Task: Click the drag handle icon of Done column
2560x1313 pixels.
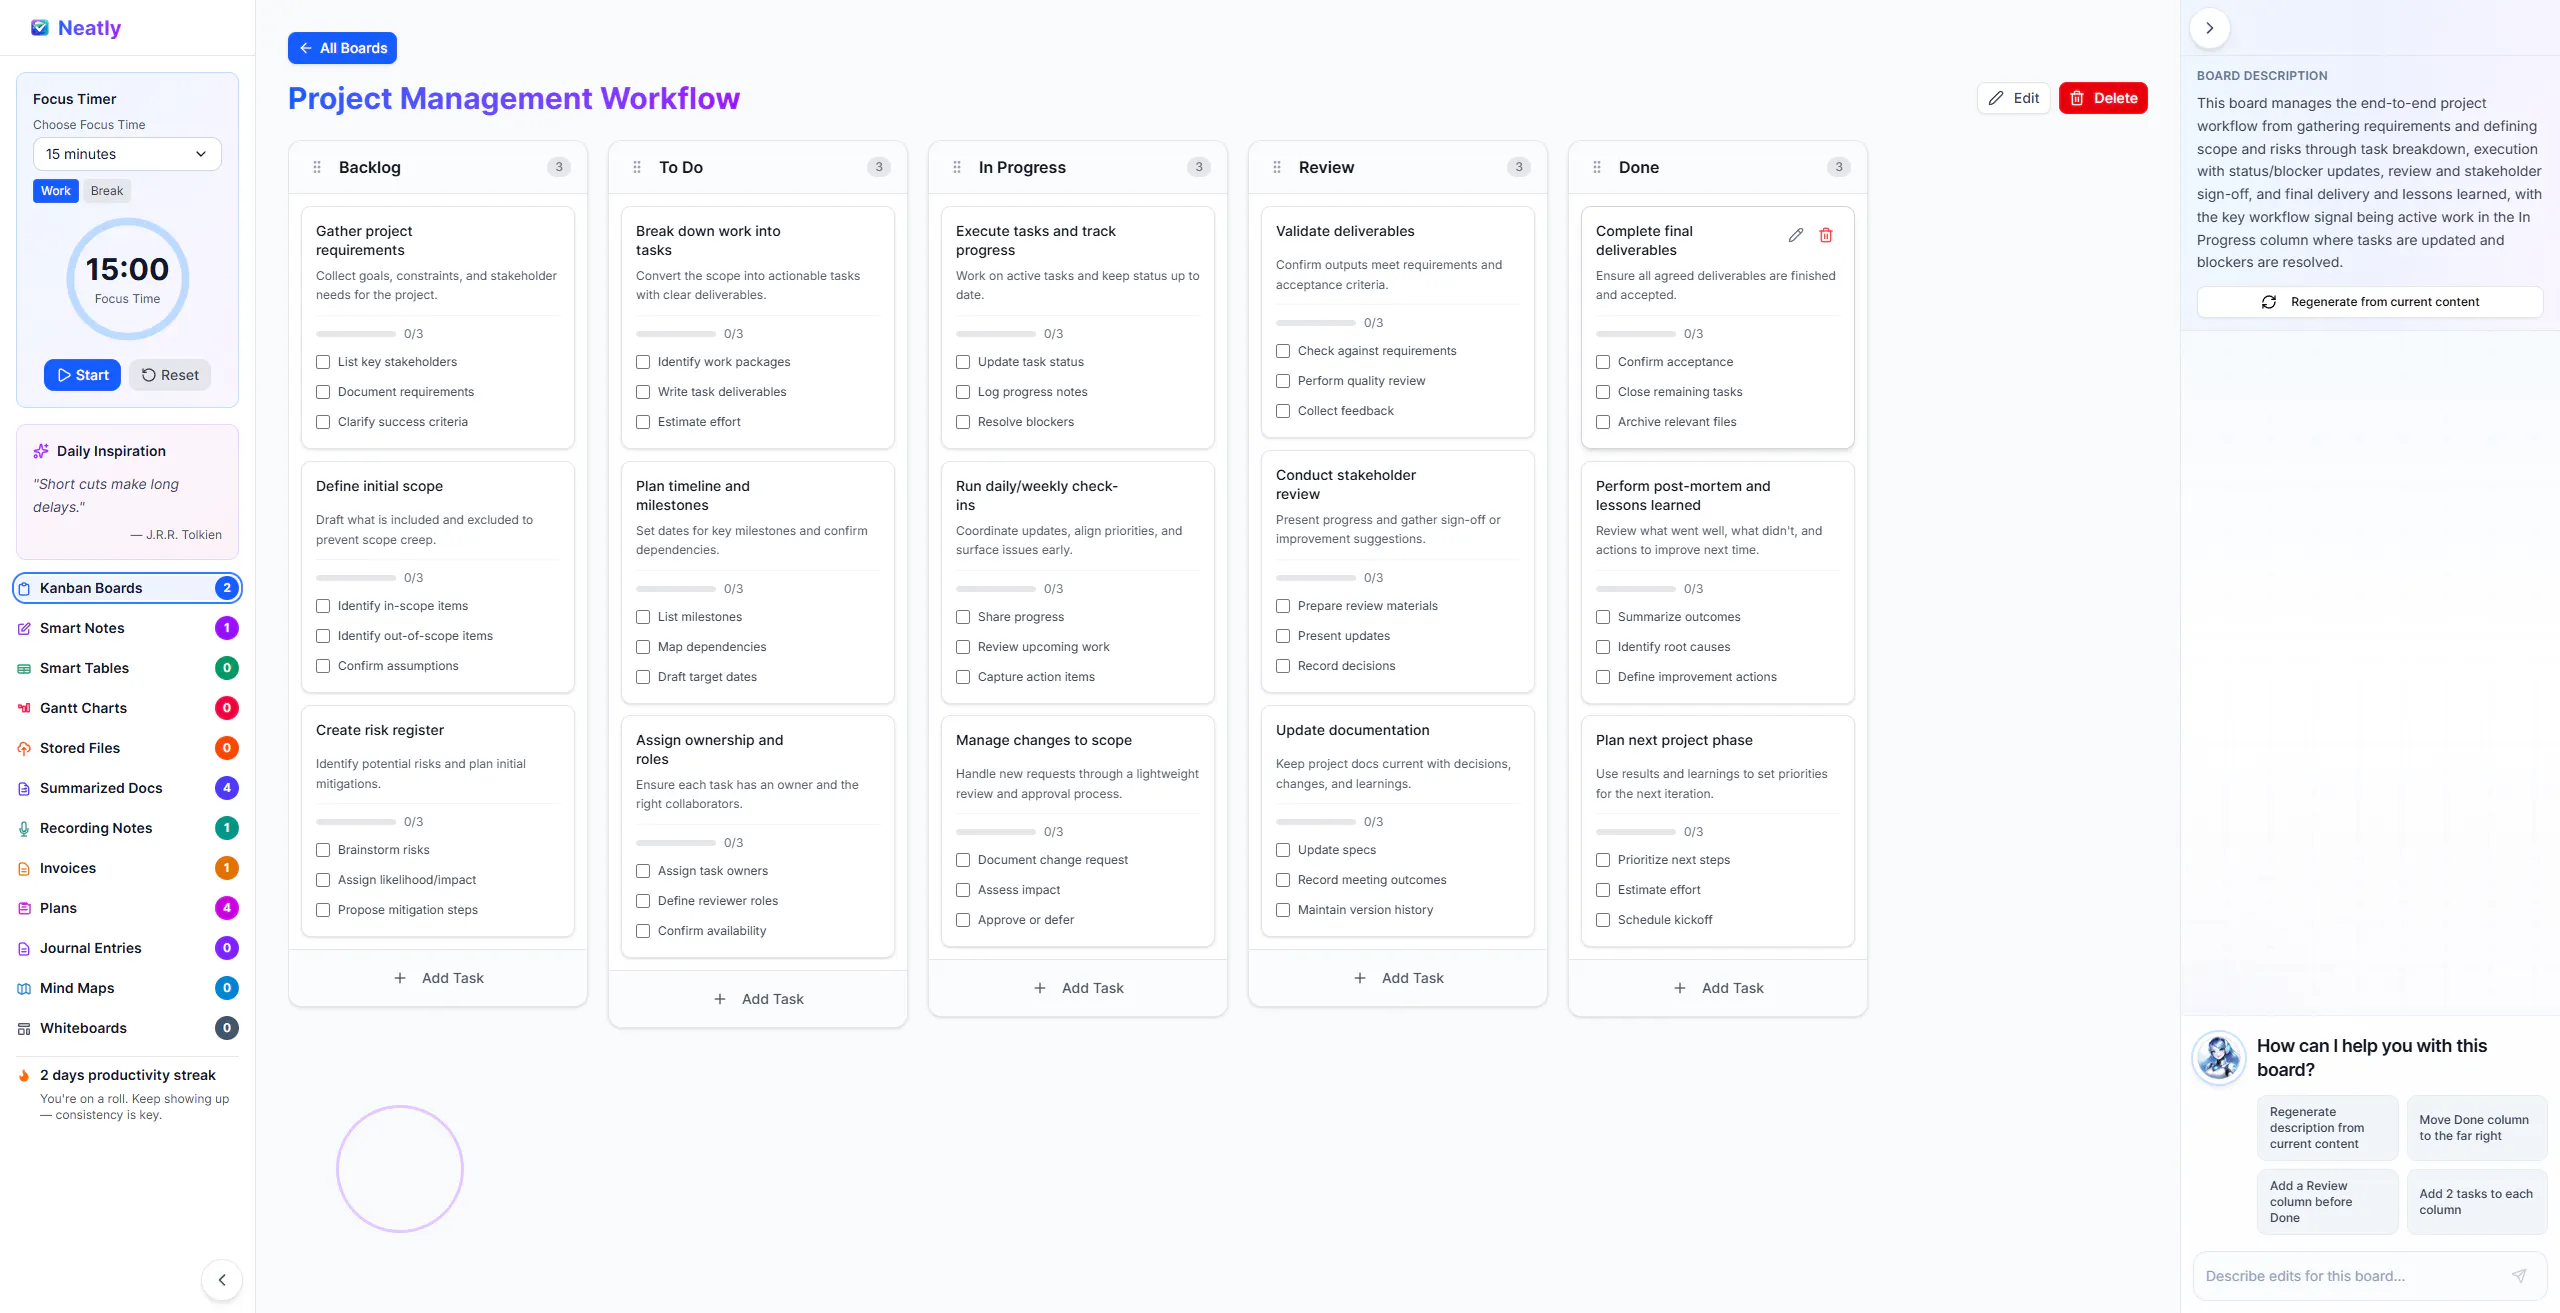Action: coord(1597,167)
